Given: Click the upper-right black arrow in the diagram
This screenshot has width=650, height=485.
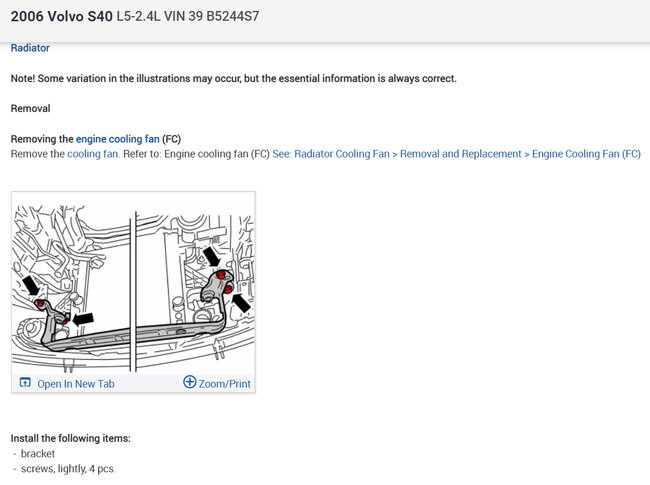Looking at the screenshot, I should [212, 256].
